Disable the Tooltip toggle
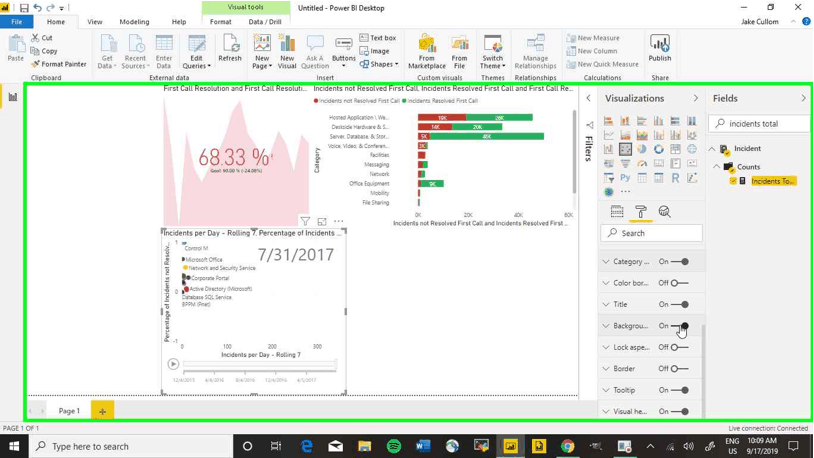This screenshot has width=814, height=458. coord(680,390)
